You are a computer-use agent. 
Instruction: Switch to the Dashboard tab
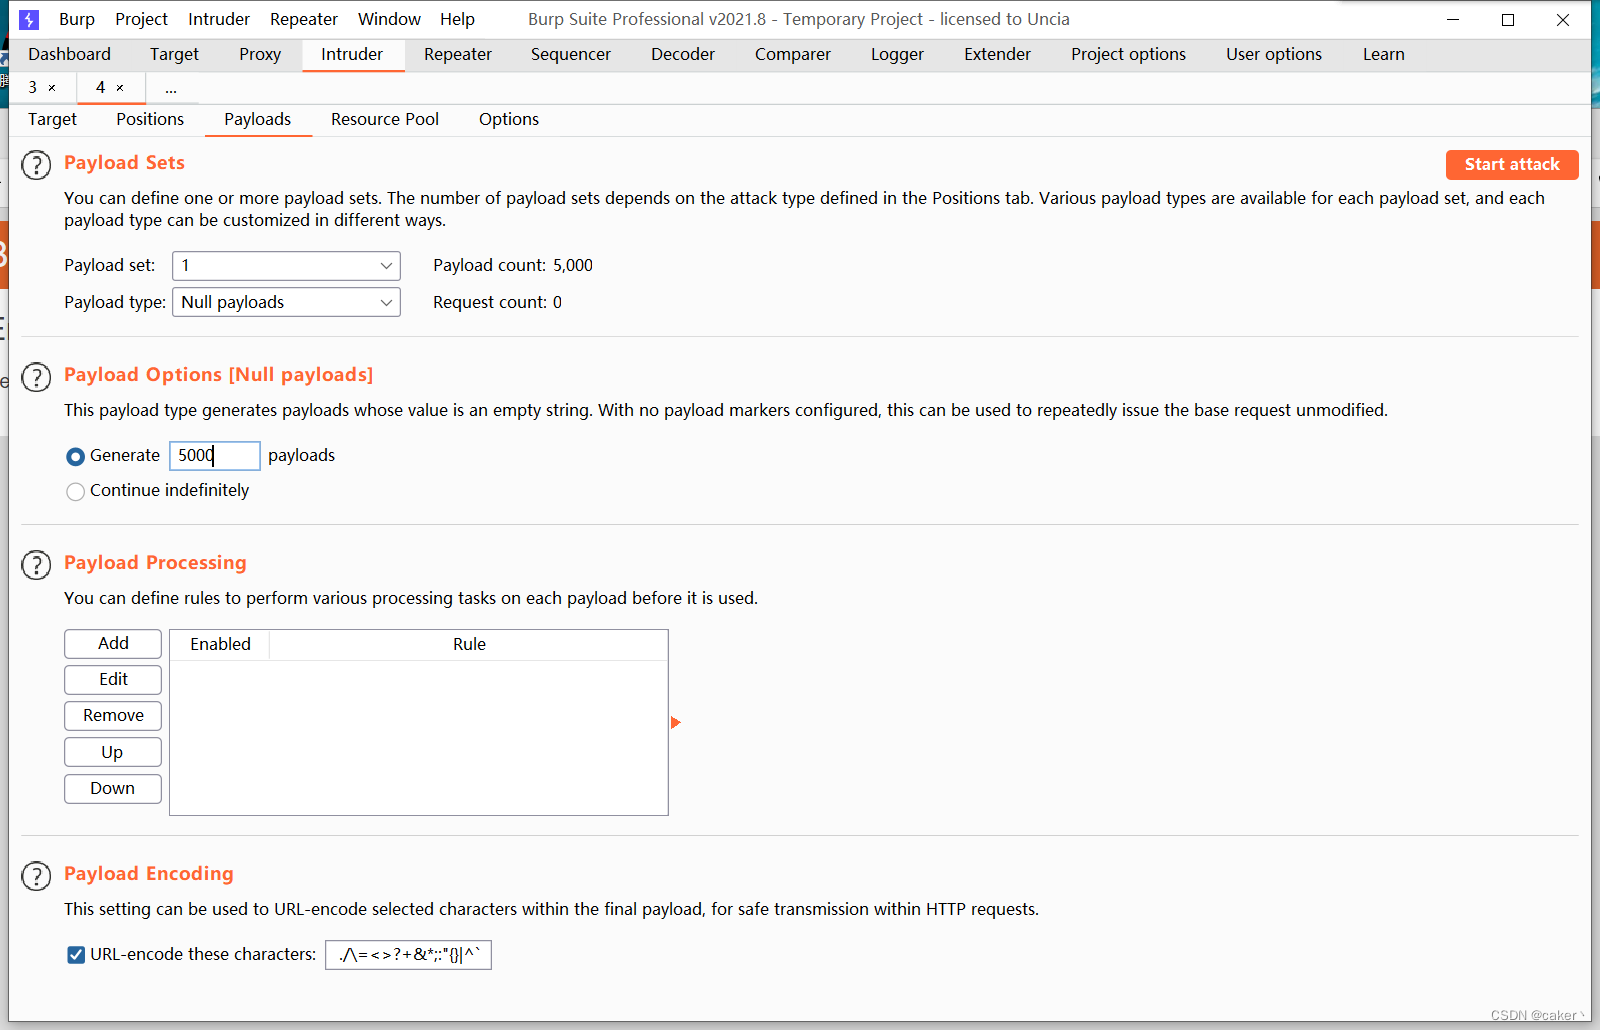[x=69, y=54]
